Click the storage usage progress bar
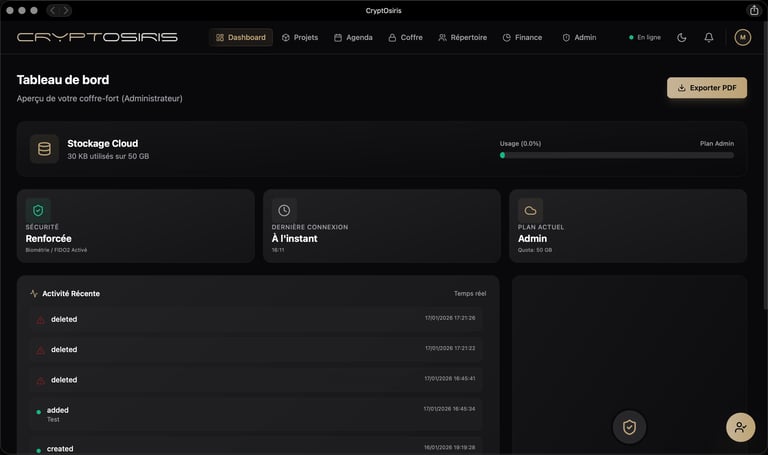The height and width of the screenshot is (455, 768). pyautogui.click(x=617, y=155)
